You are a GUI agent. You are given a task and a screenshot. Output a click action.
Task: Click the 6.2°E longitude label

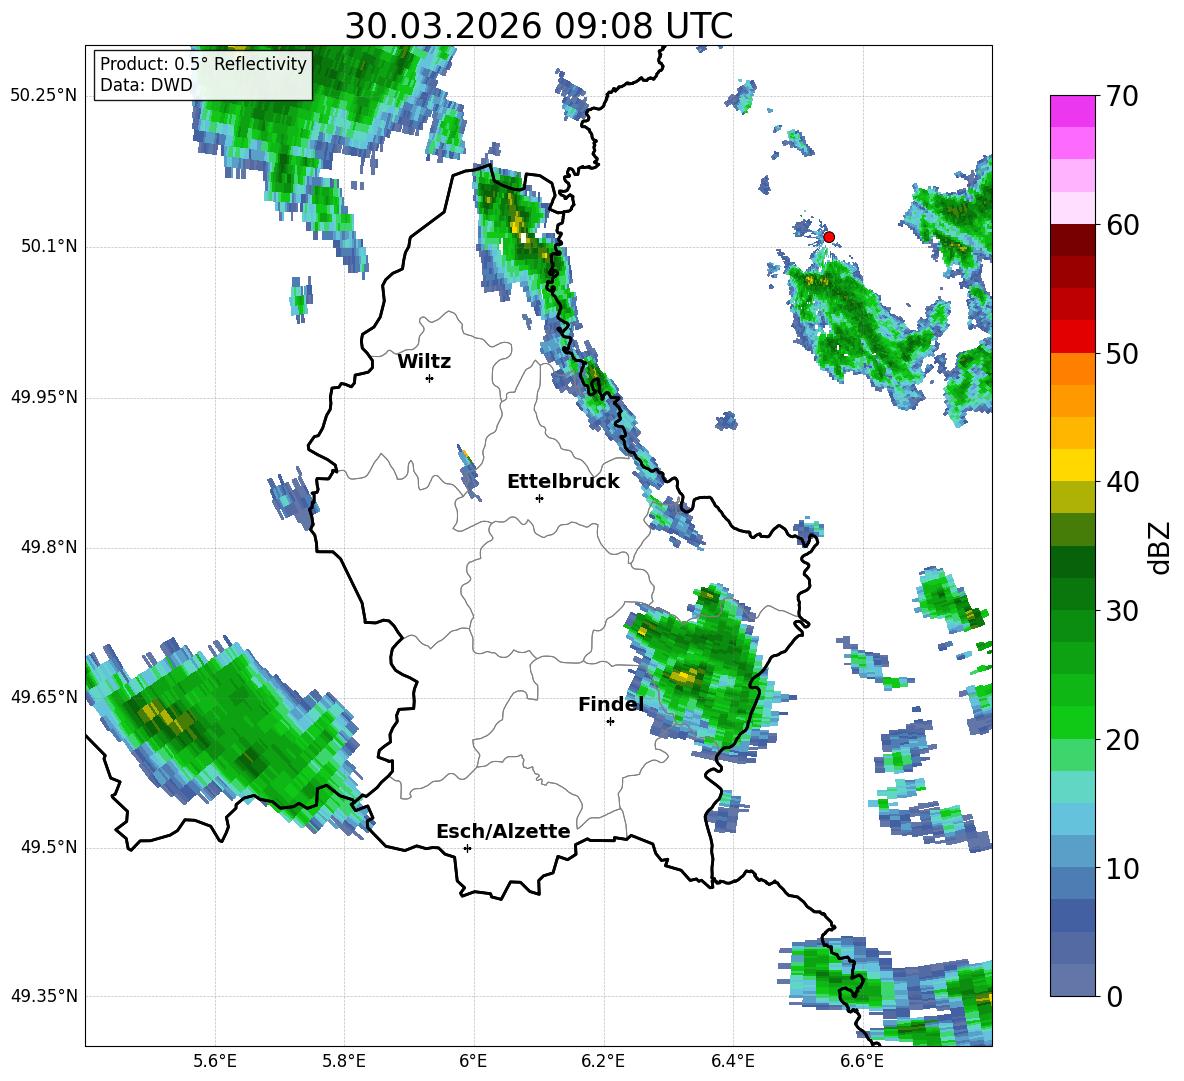pyautogui.click(x=603, y=1061)
